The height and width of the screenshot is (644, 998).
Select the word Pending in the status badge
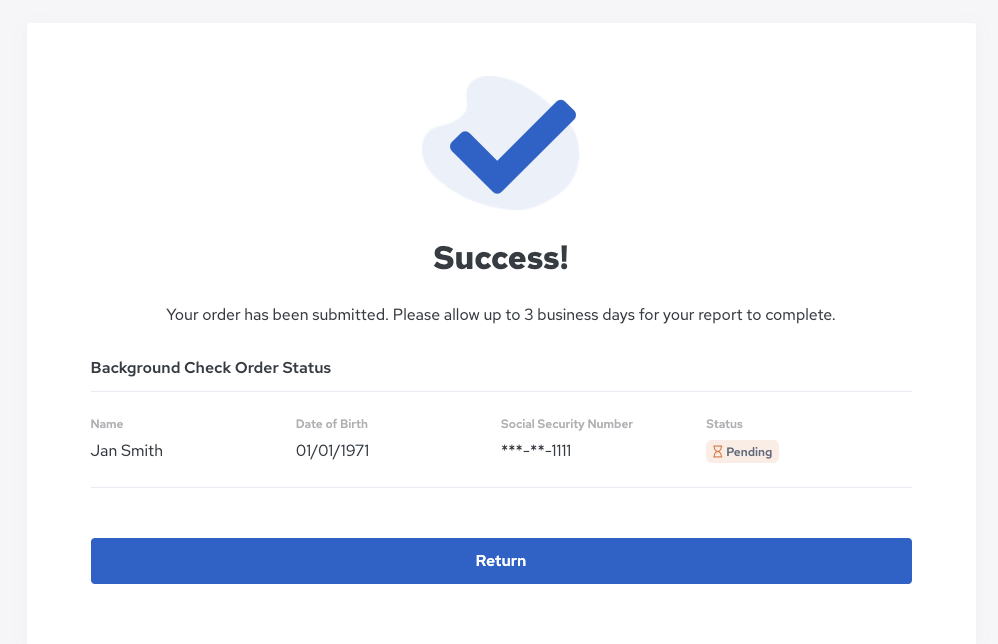tap(749, 452)
